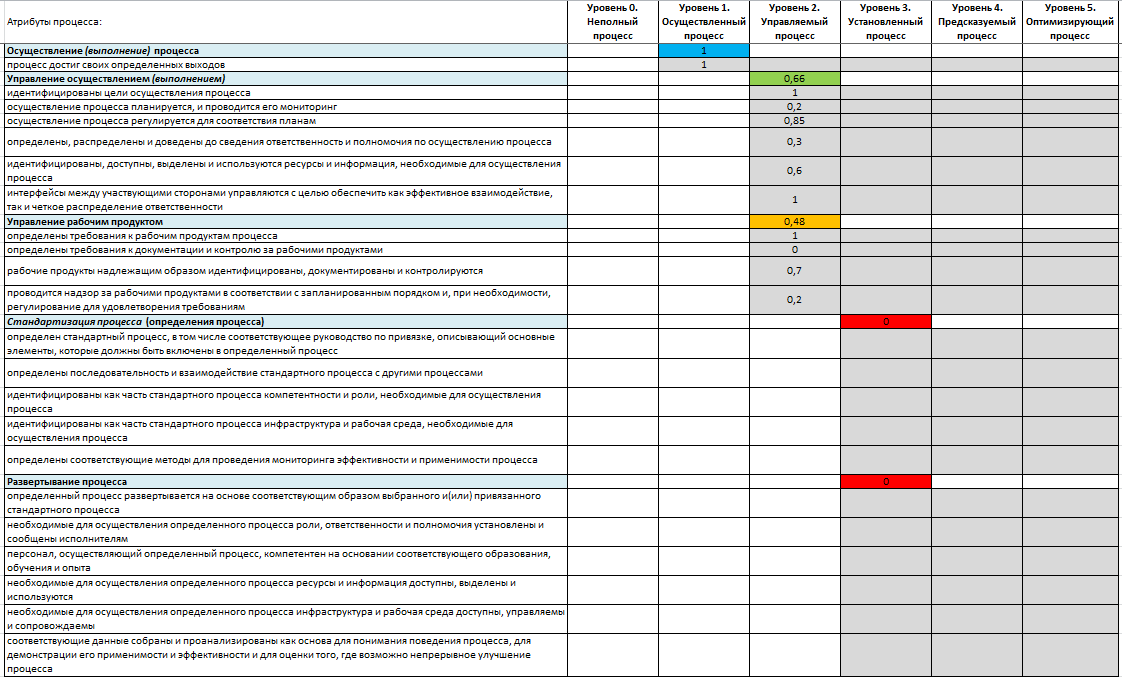This screenshot has width=1122, height=677.
Task: Select the "Уровень 5. Оптимизирующий процесс" column header
Action: point(1069,22)
